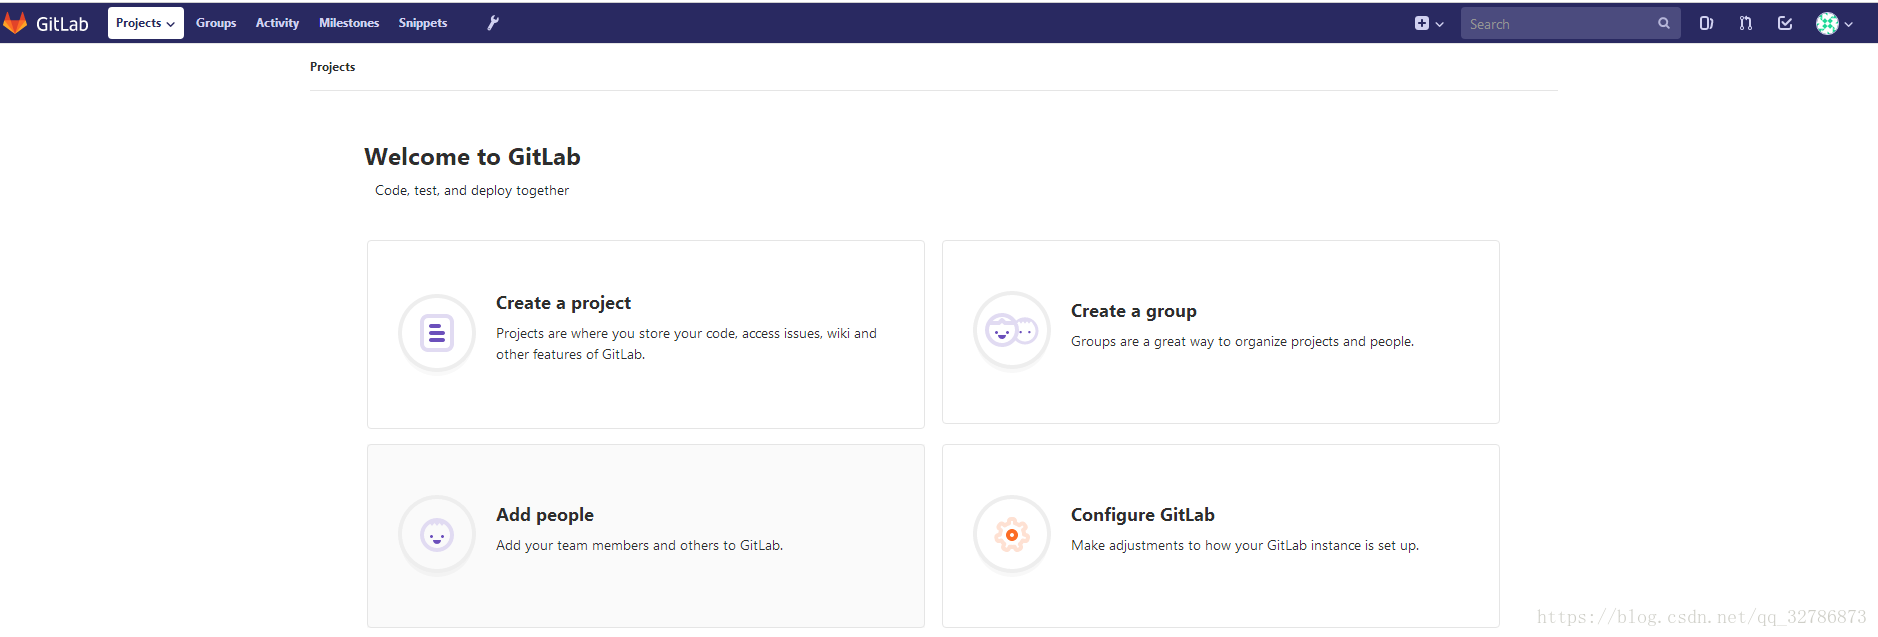Open the Todos checkmark icon
This screenshot has height=637, width=1878.
point(1785,23)
